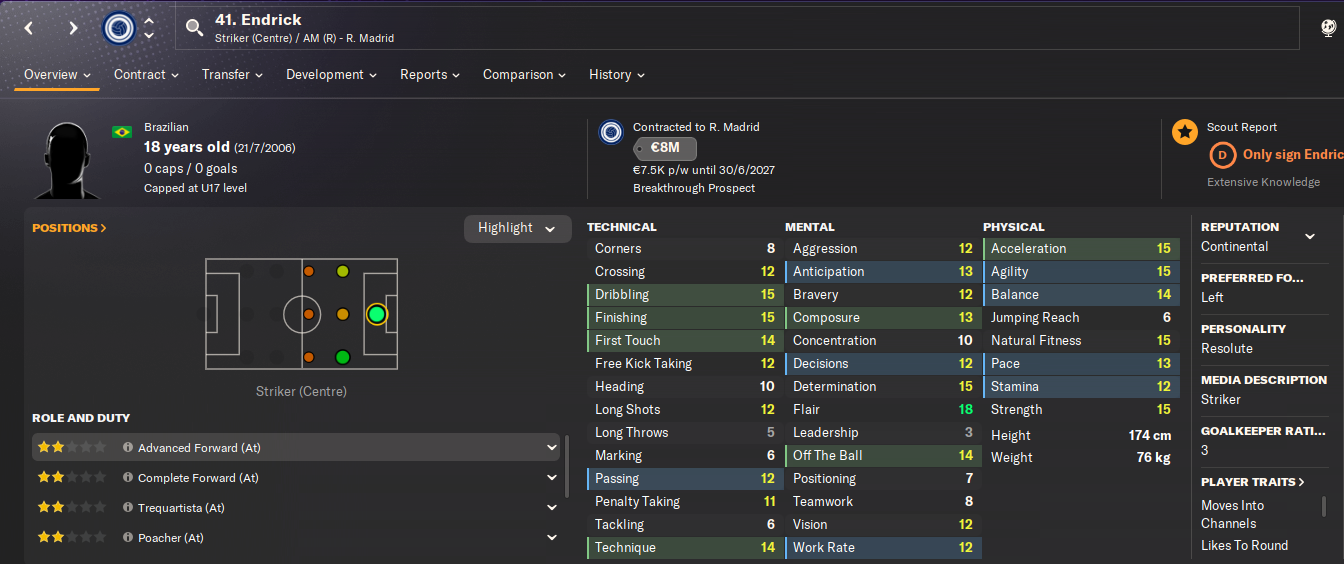Expand the Reputation section chevron
1344x564 pixels.
tap(1310, 237)
